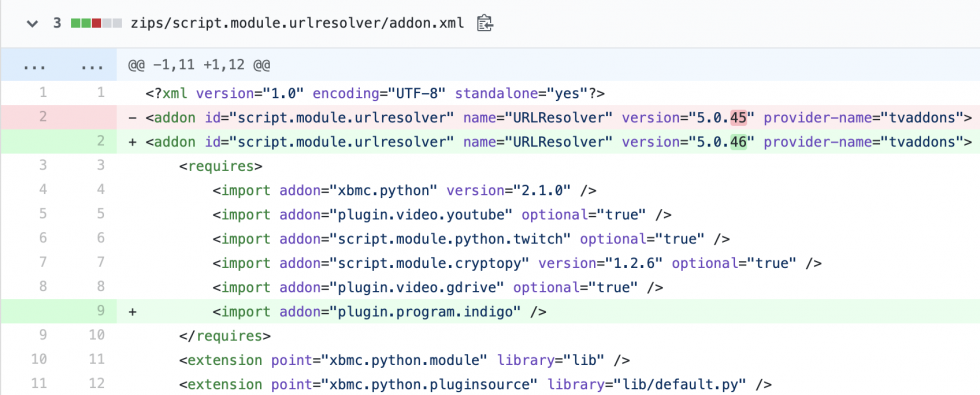
Task: Click the changed lines count 3
Action: 57,24
